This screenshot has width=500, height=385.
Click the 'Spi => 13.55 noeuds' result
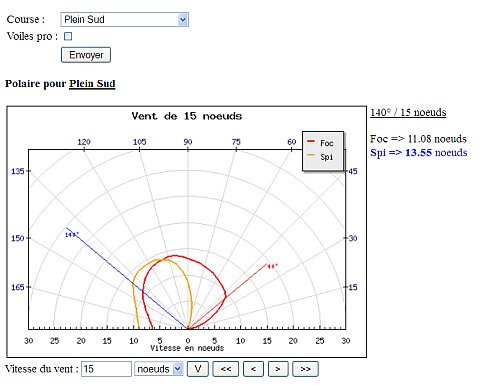(419, 153)
